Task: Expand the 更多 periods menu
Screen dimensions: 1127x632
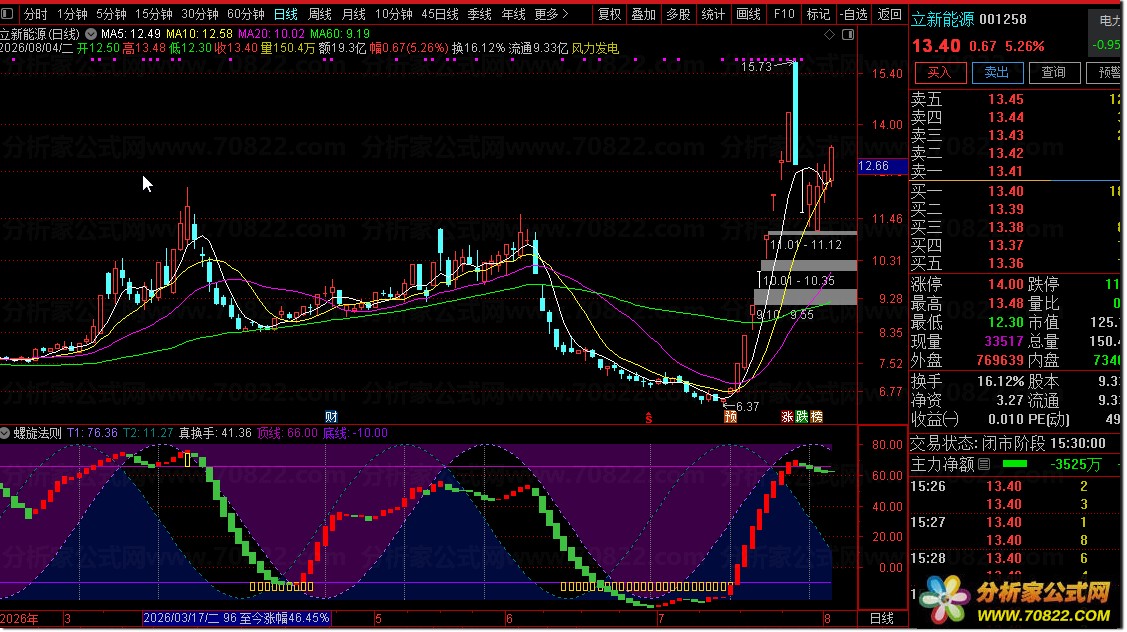Action: point(551,14)
